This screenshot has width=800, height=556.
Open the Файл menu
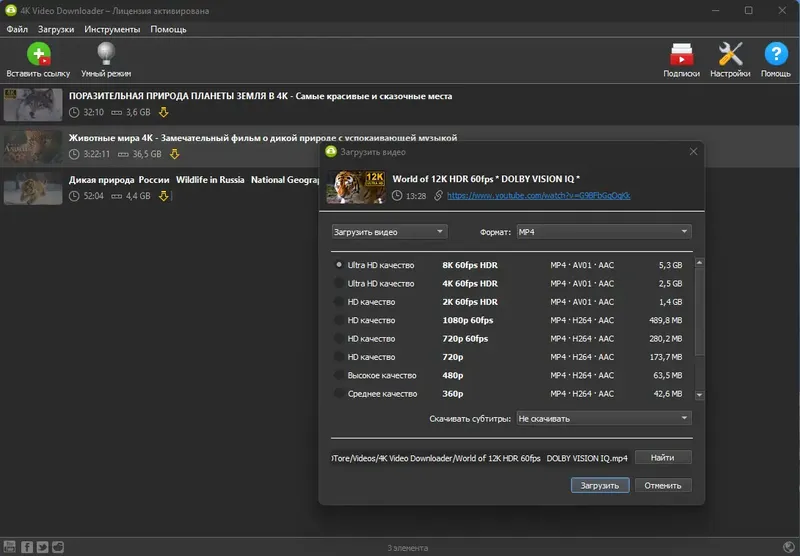tap(17, 29)
